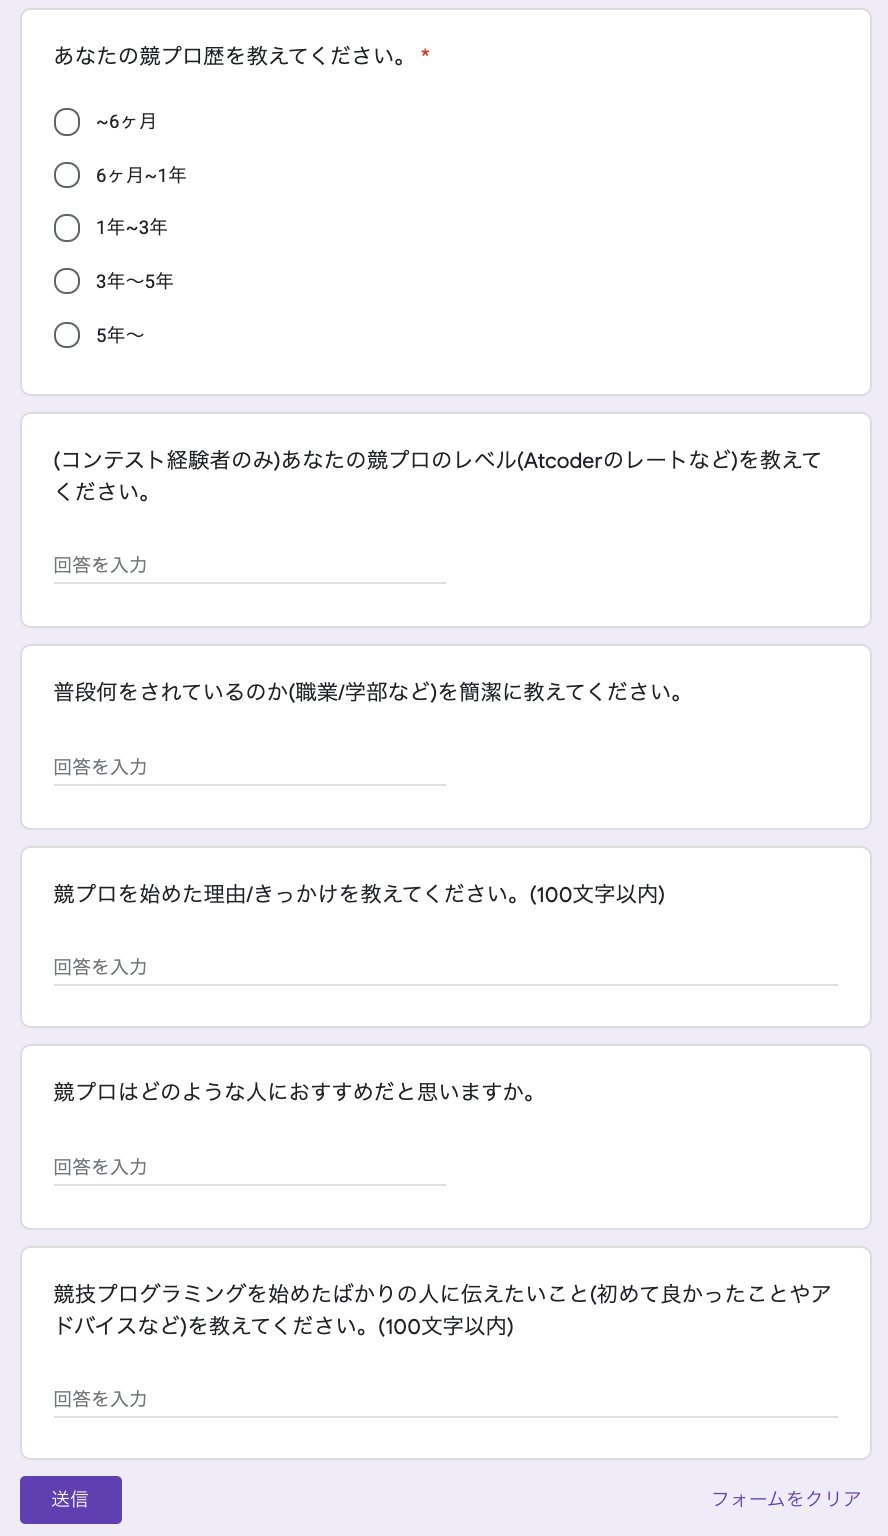
Task: Click the ~6ヶ月 option label text
Action: tap(126, 122)
